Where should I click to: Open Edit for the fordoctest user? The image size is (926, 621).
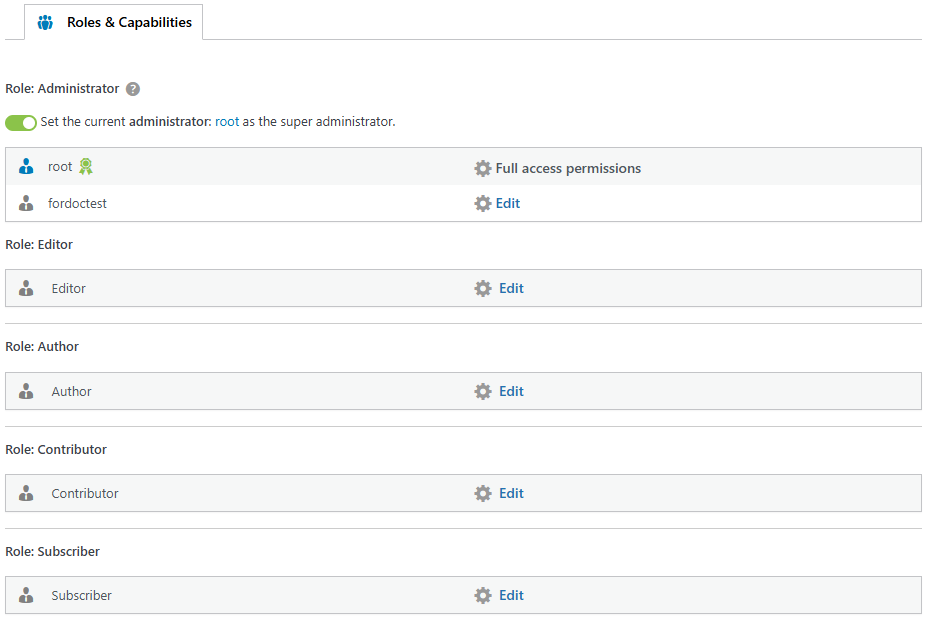(x=510, y=203)
